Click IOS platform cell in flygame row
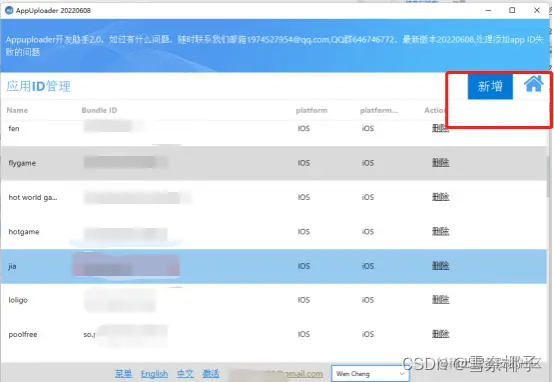This screenshot has width=554, height=382. click(303, 163)
